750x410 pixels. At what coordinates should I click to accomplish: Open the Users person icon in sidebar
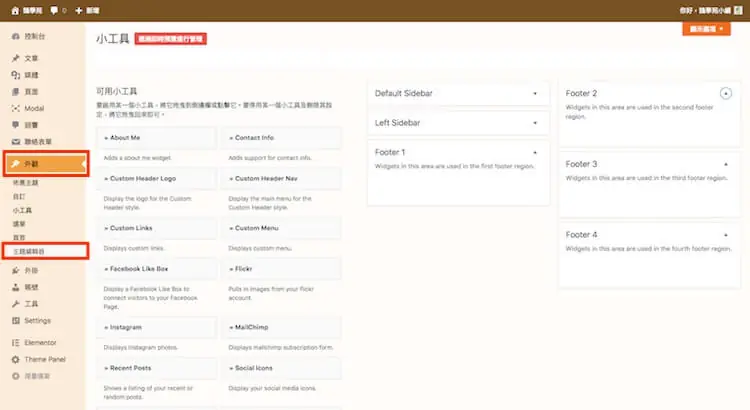16,287
